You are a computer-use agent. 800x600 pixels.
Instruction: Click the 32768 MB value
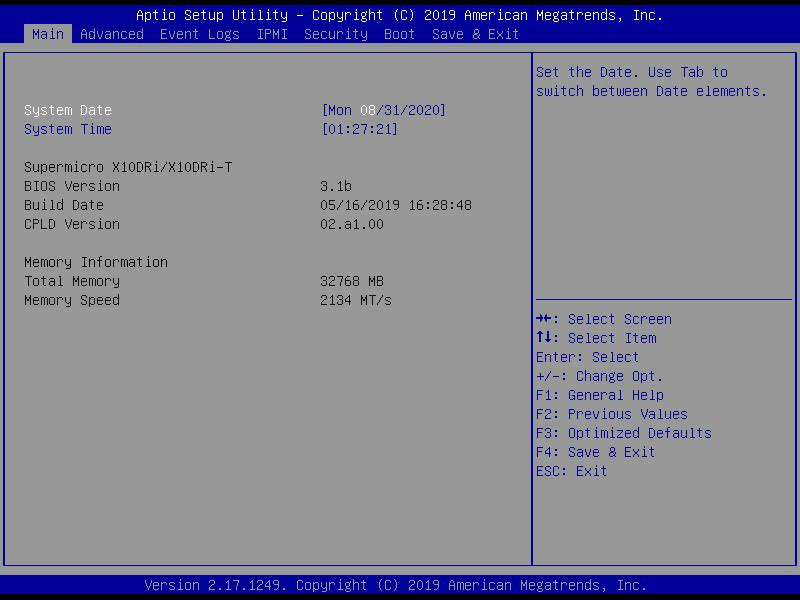[x=352, y=281]
